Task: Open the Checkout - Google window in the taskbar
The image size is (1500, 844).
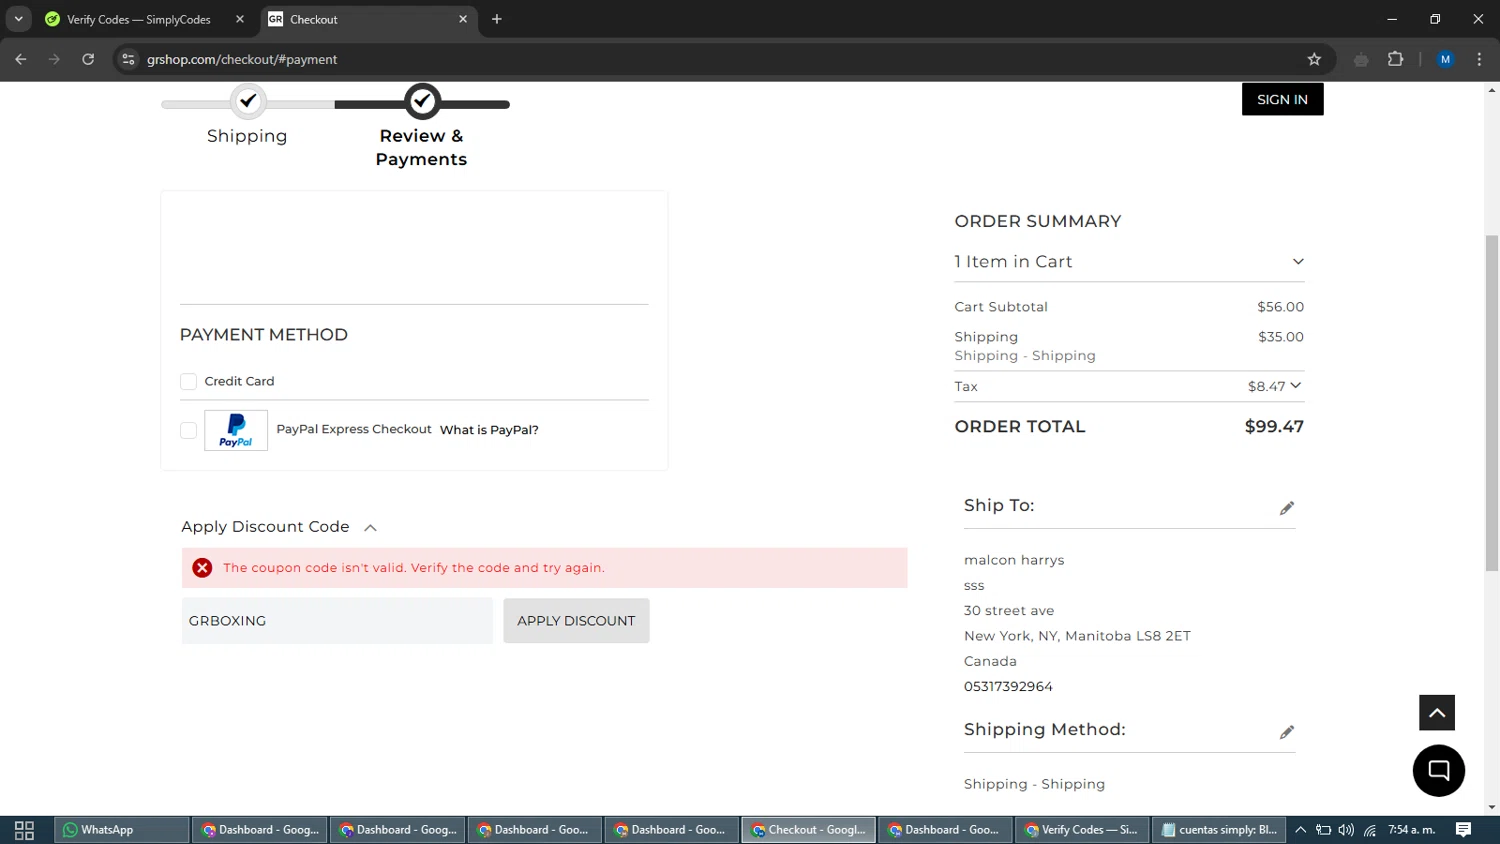Action: (x=808, y=830)
